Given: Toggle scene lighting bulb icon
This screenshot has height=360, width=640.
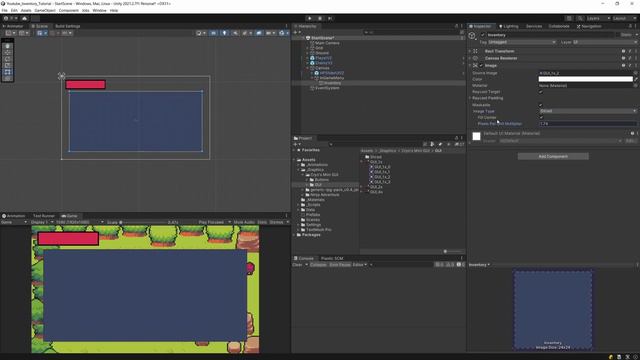Looking at the screenshot, I should pos(224,33).
